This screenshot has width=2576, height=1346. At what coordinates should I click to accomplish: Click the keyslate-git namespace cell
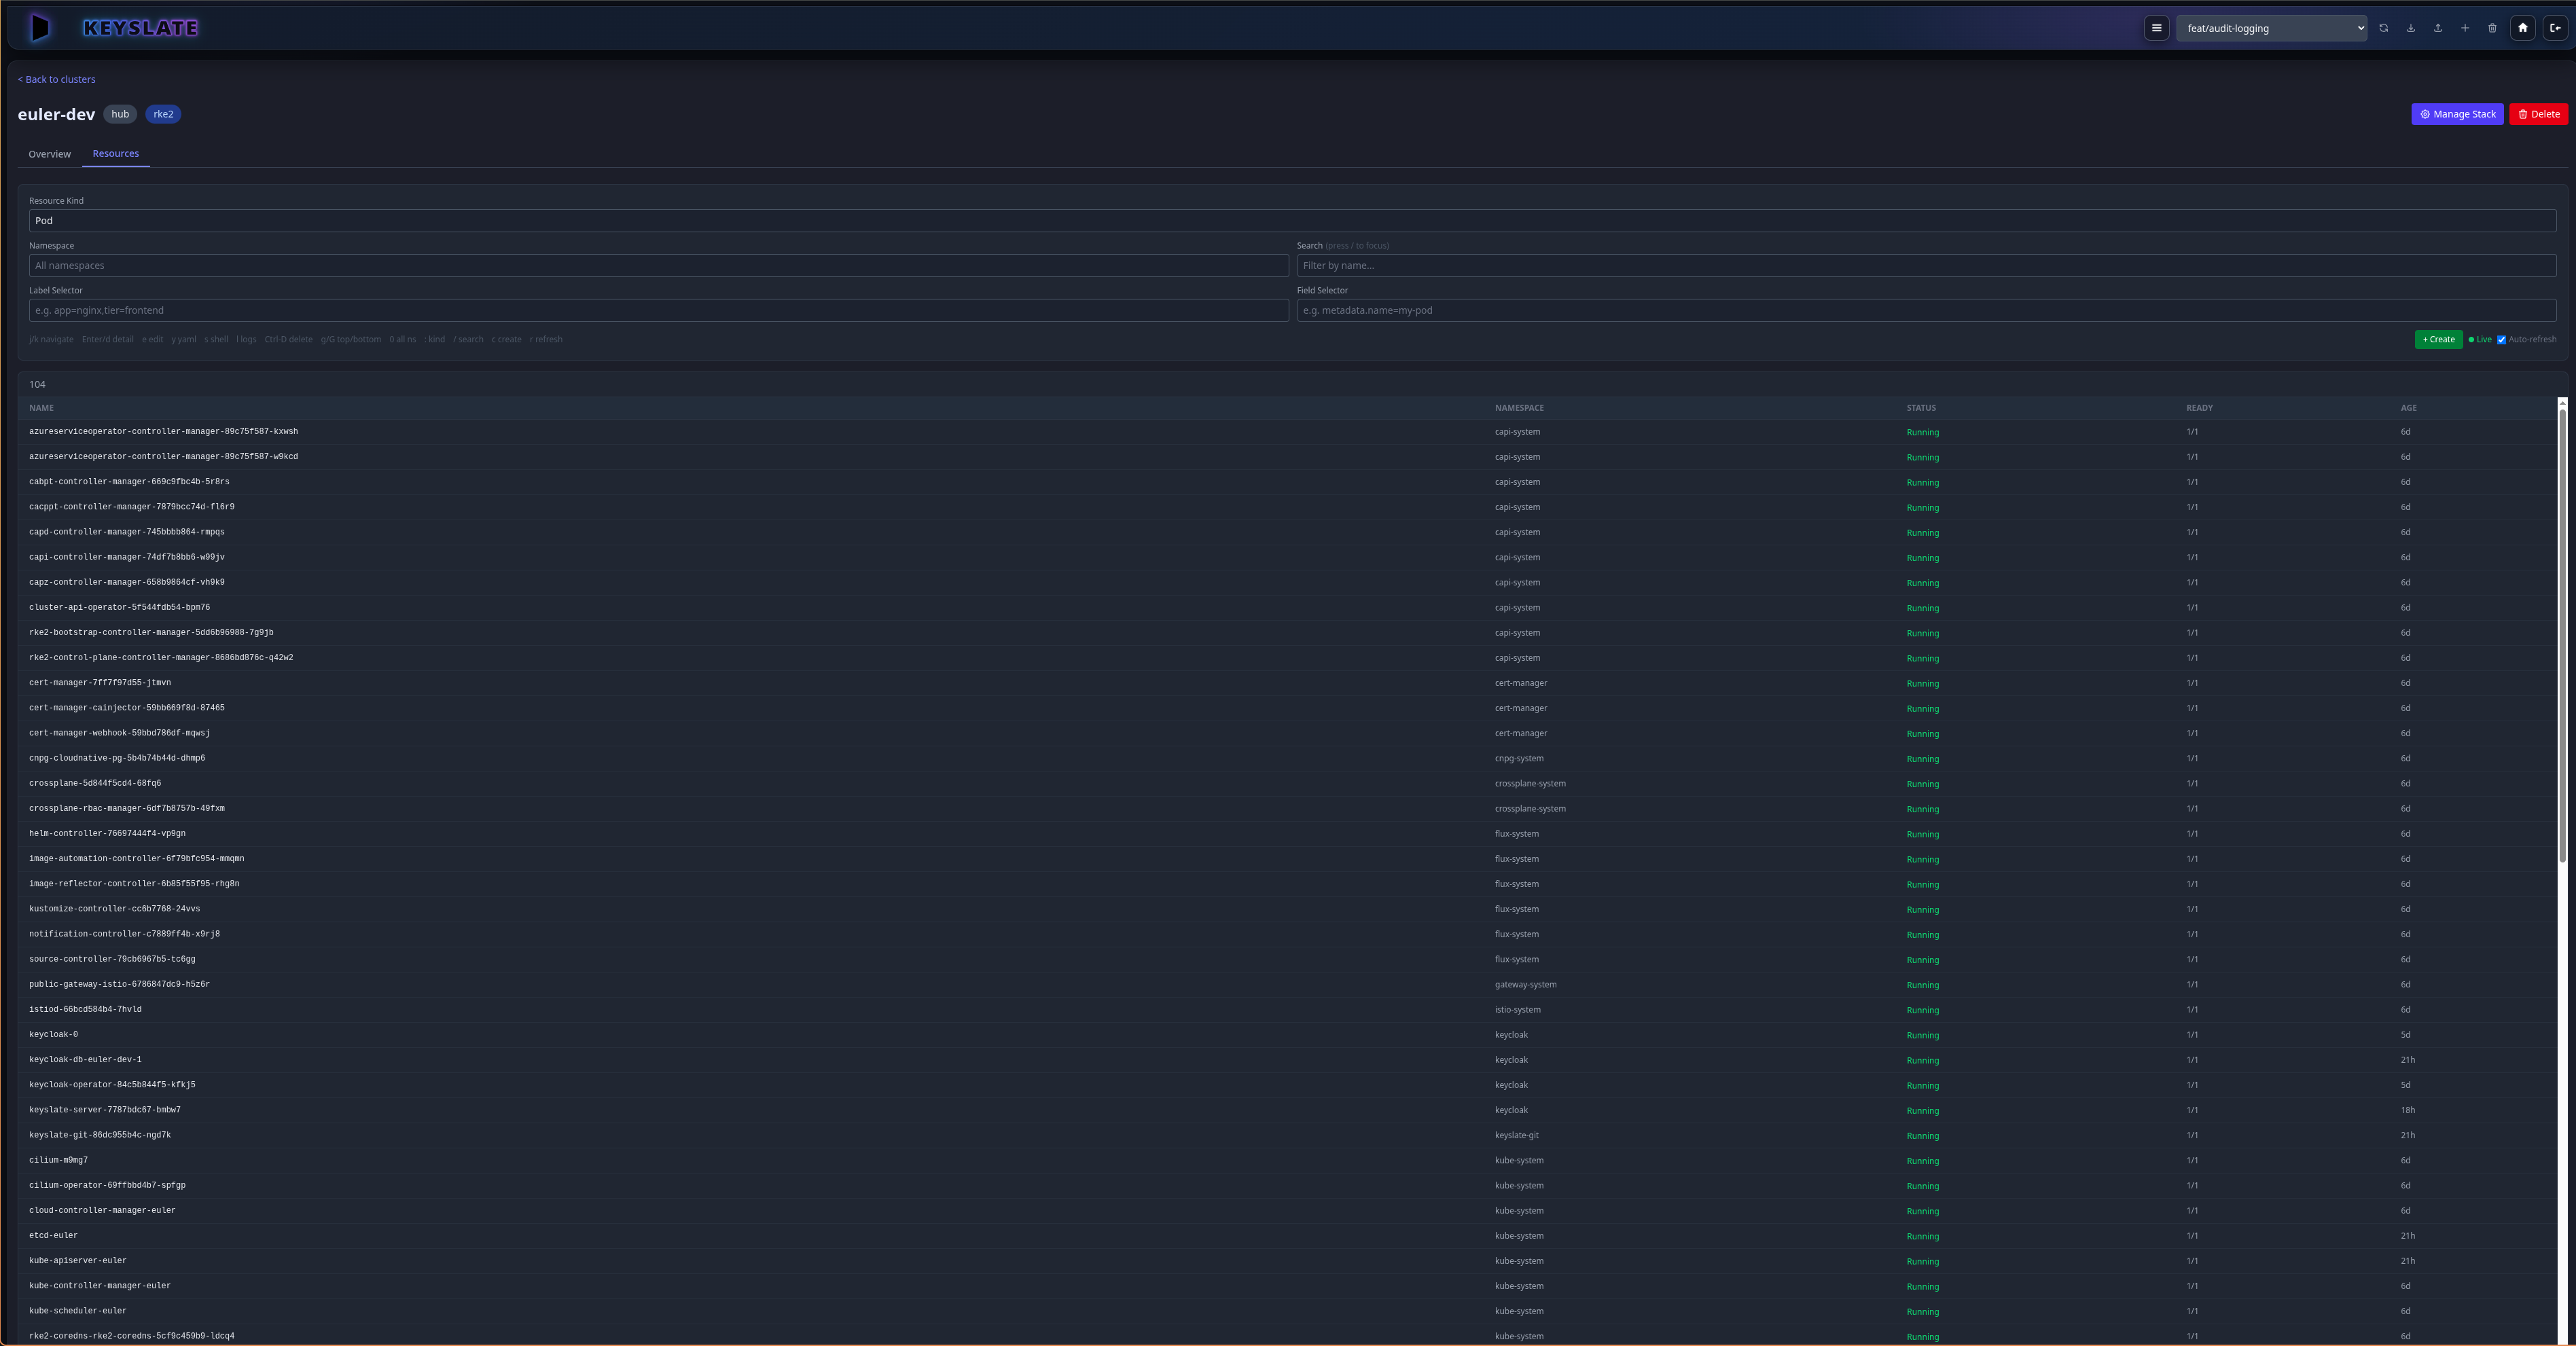[x=1516, y=1135]
